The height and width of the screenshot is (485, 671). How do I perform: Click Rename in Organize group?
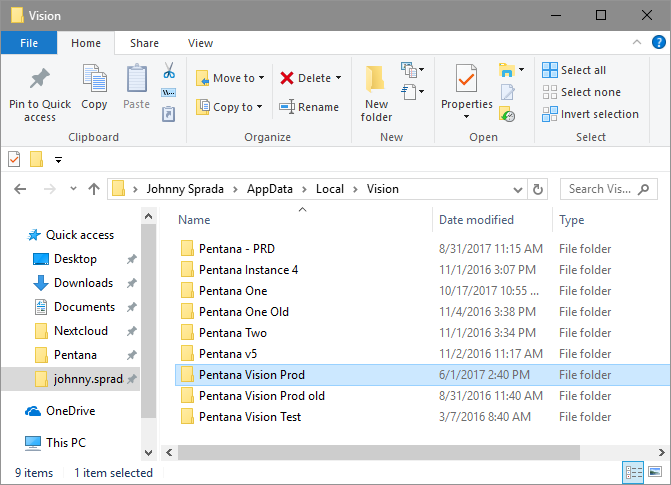pyautogui.click(x=309, y=107)
